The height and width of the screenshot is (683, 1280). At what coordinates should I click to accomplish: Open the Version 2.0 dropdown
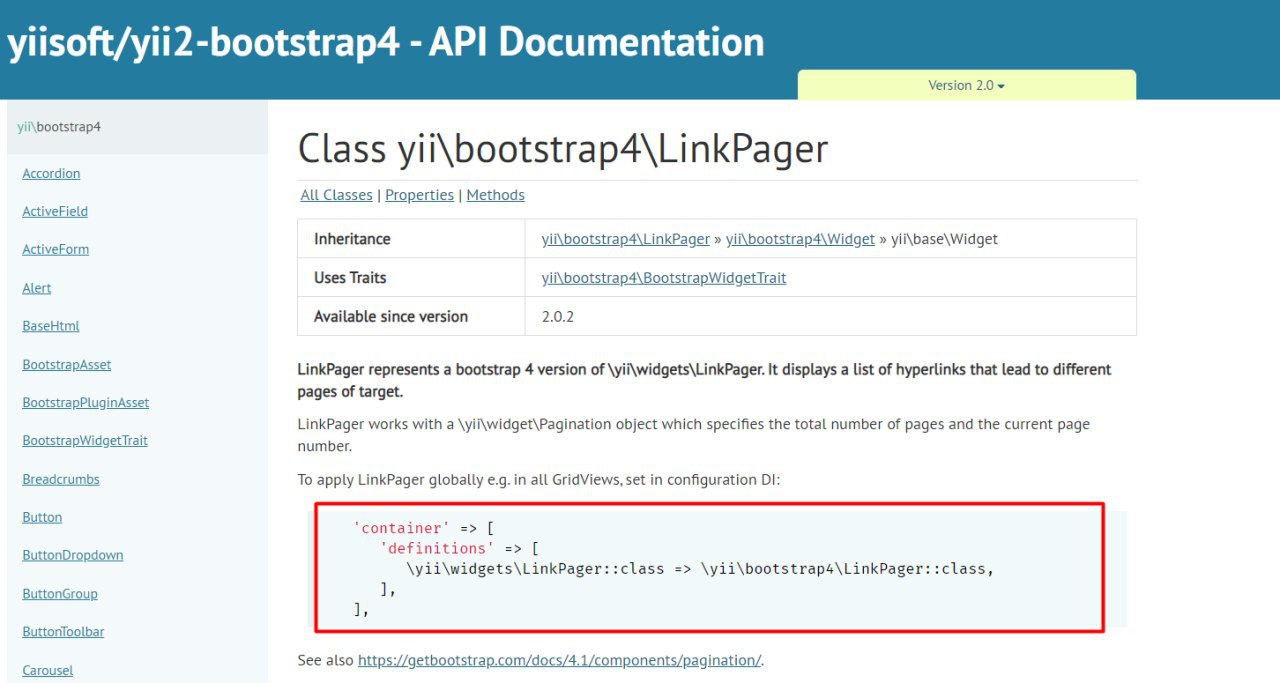tap(966, 85)
